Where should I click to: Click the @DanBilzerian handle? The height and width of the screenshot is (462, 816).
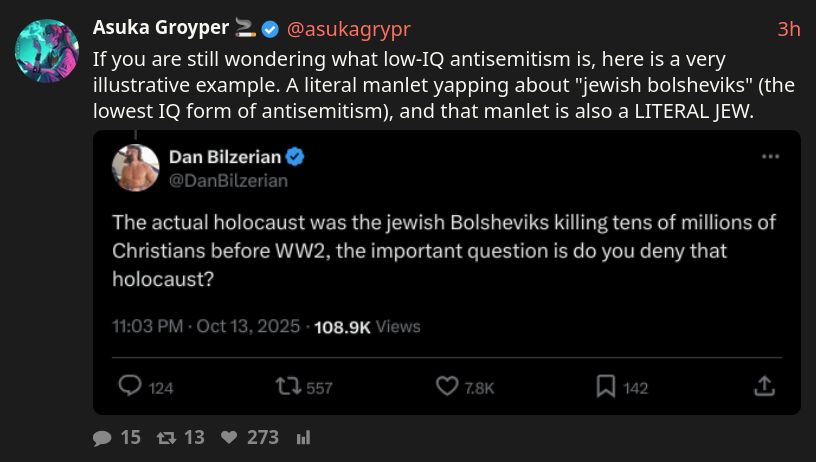[228, 181]
